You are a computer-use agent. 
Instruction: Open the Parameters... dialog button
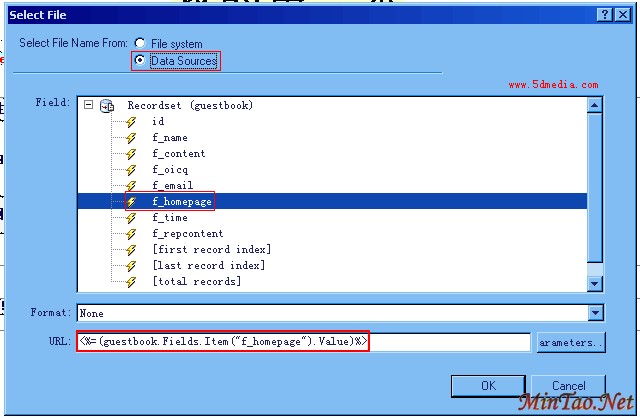click(571, 343)
